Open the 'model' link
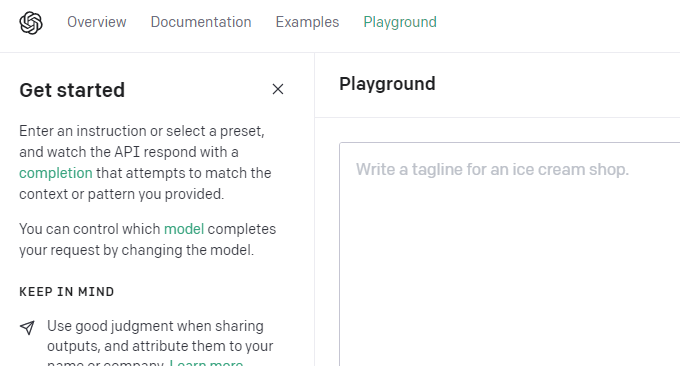680x366 pixels. 184,229
